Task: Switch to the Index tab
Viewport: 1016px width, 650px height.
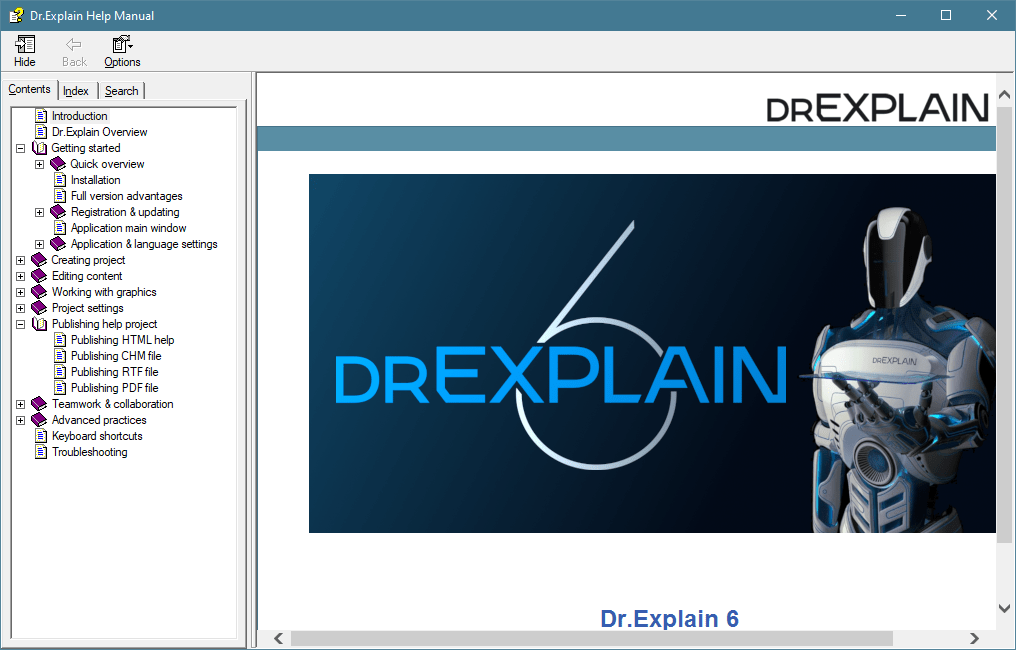Action: pos(76,91)
